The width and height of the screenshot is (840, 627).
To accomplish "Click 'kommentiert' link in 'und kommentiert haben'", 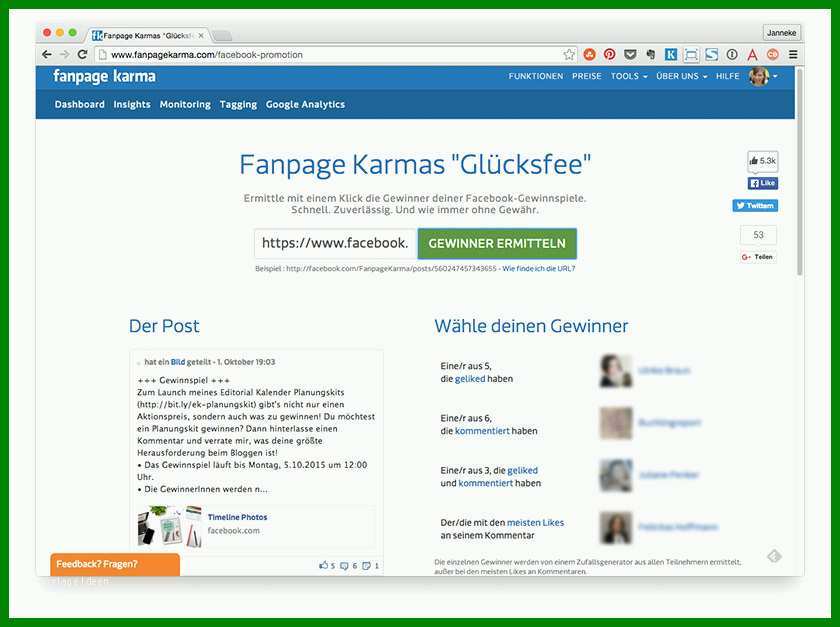I will click(x=486, y=483).
